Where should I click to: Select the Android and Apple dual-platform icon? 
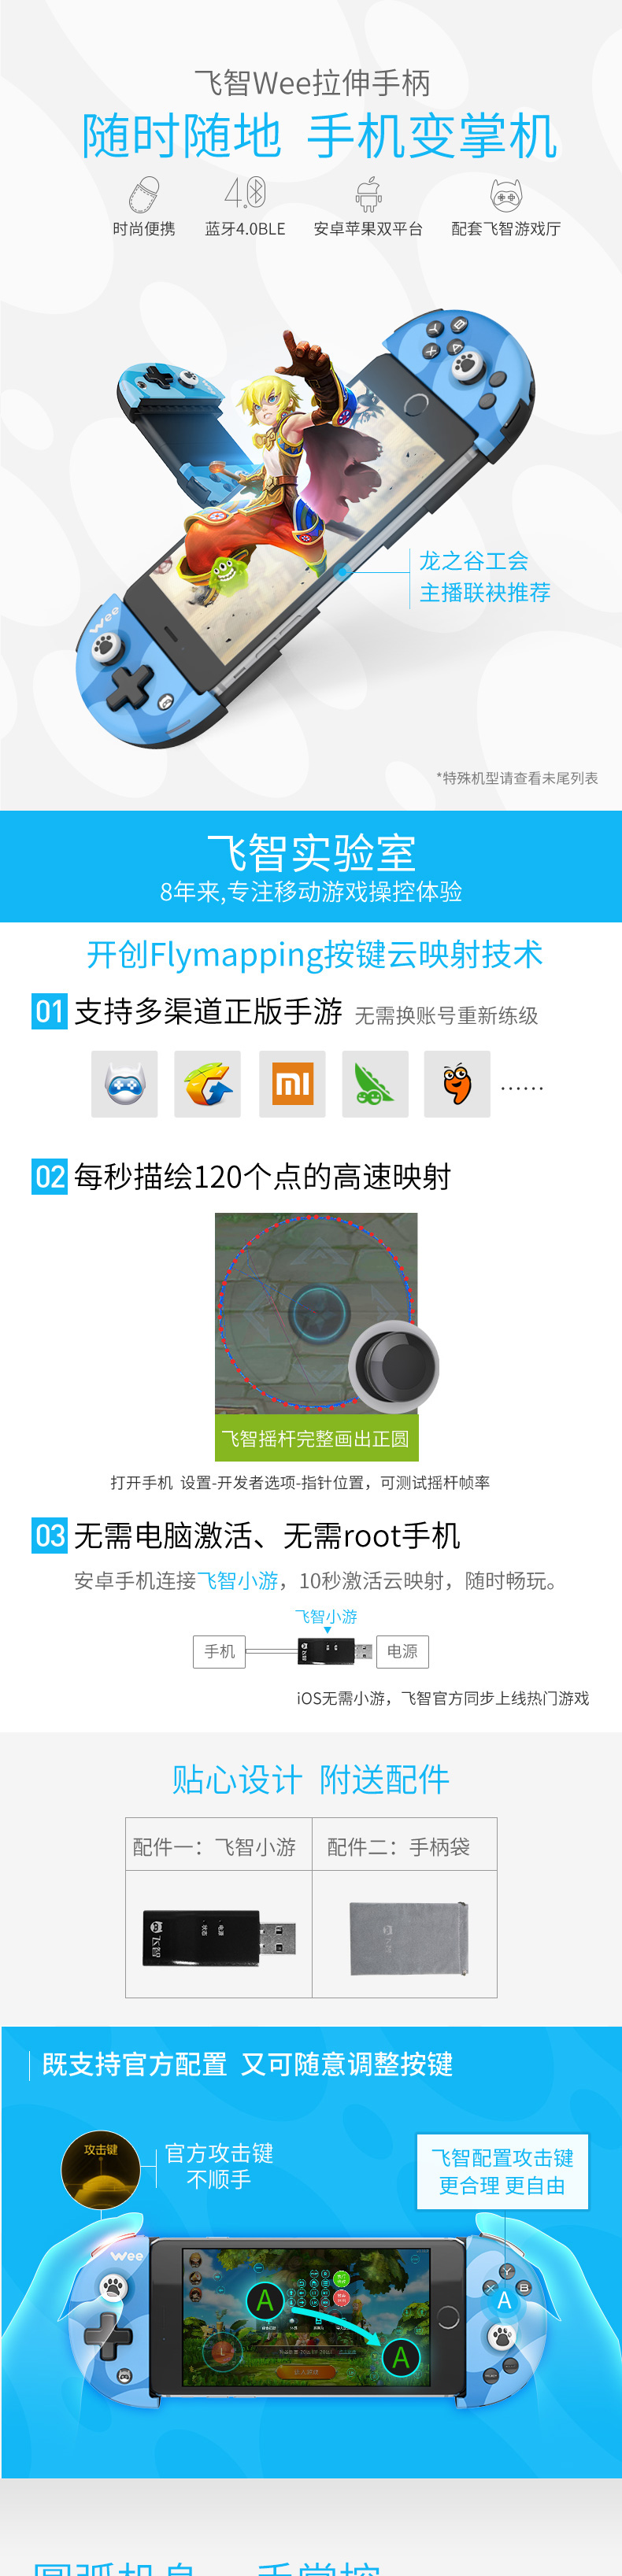(x=368, y=194)
